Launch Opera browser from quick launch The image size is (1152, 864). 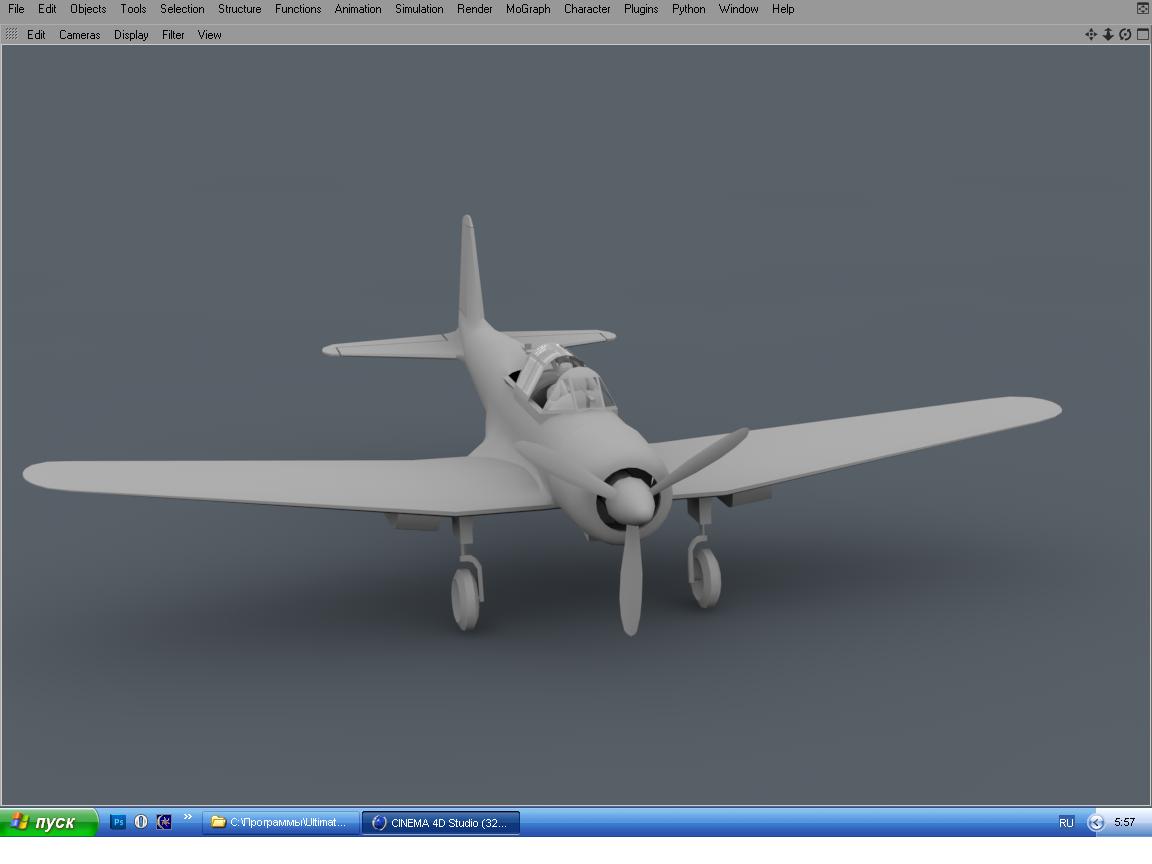pyautogui.click(x=141, y=822)
